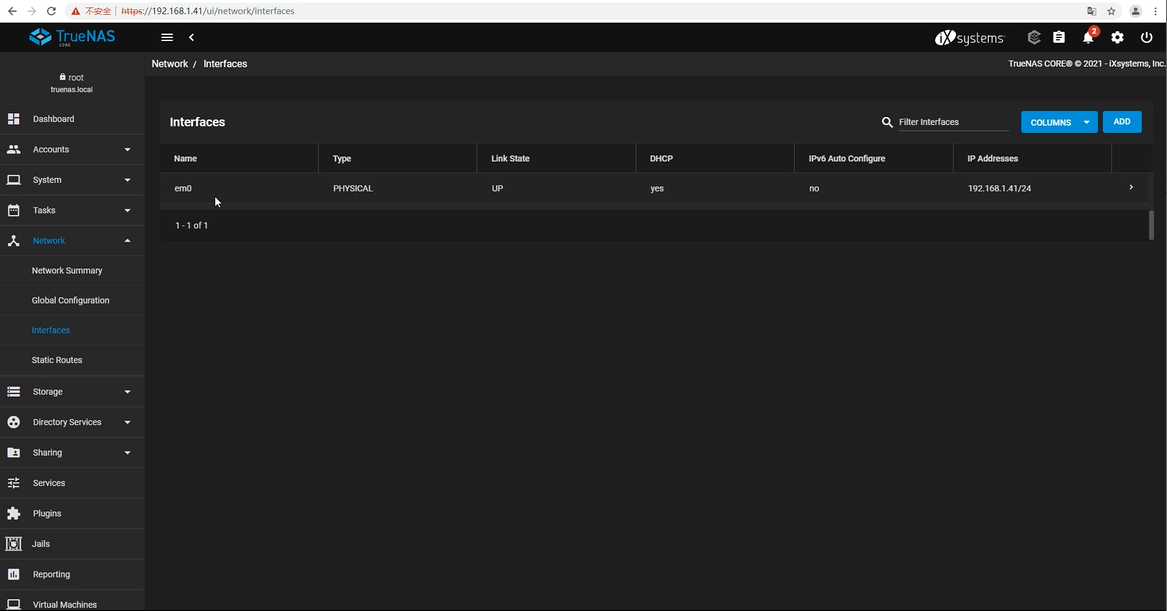Screen dimensions: 1167x611
Task: Open the COLUMNS dropdown
Action: 1059,122
